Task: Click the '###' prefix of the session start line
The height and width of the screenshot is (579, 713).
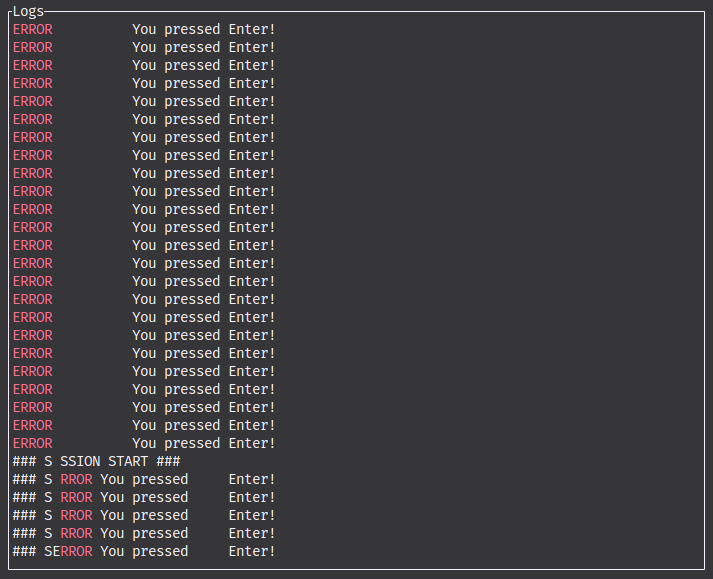Action: click(25, 461)
